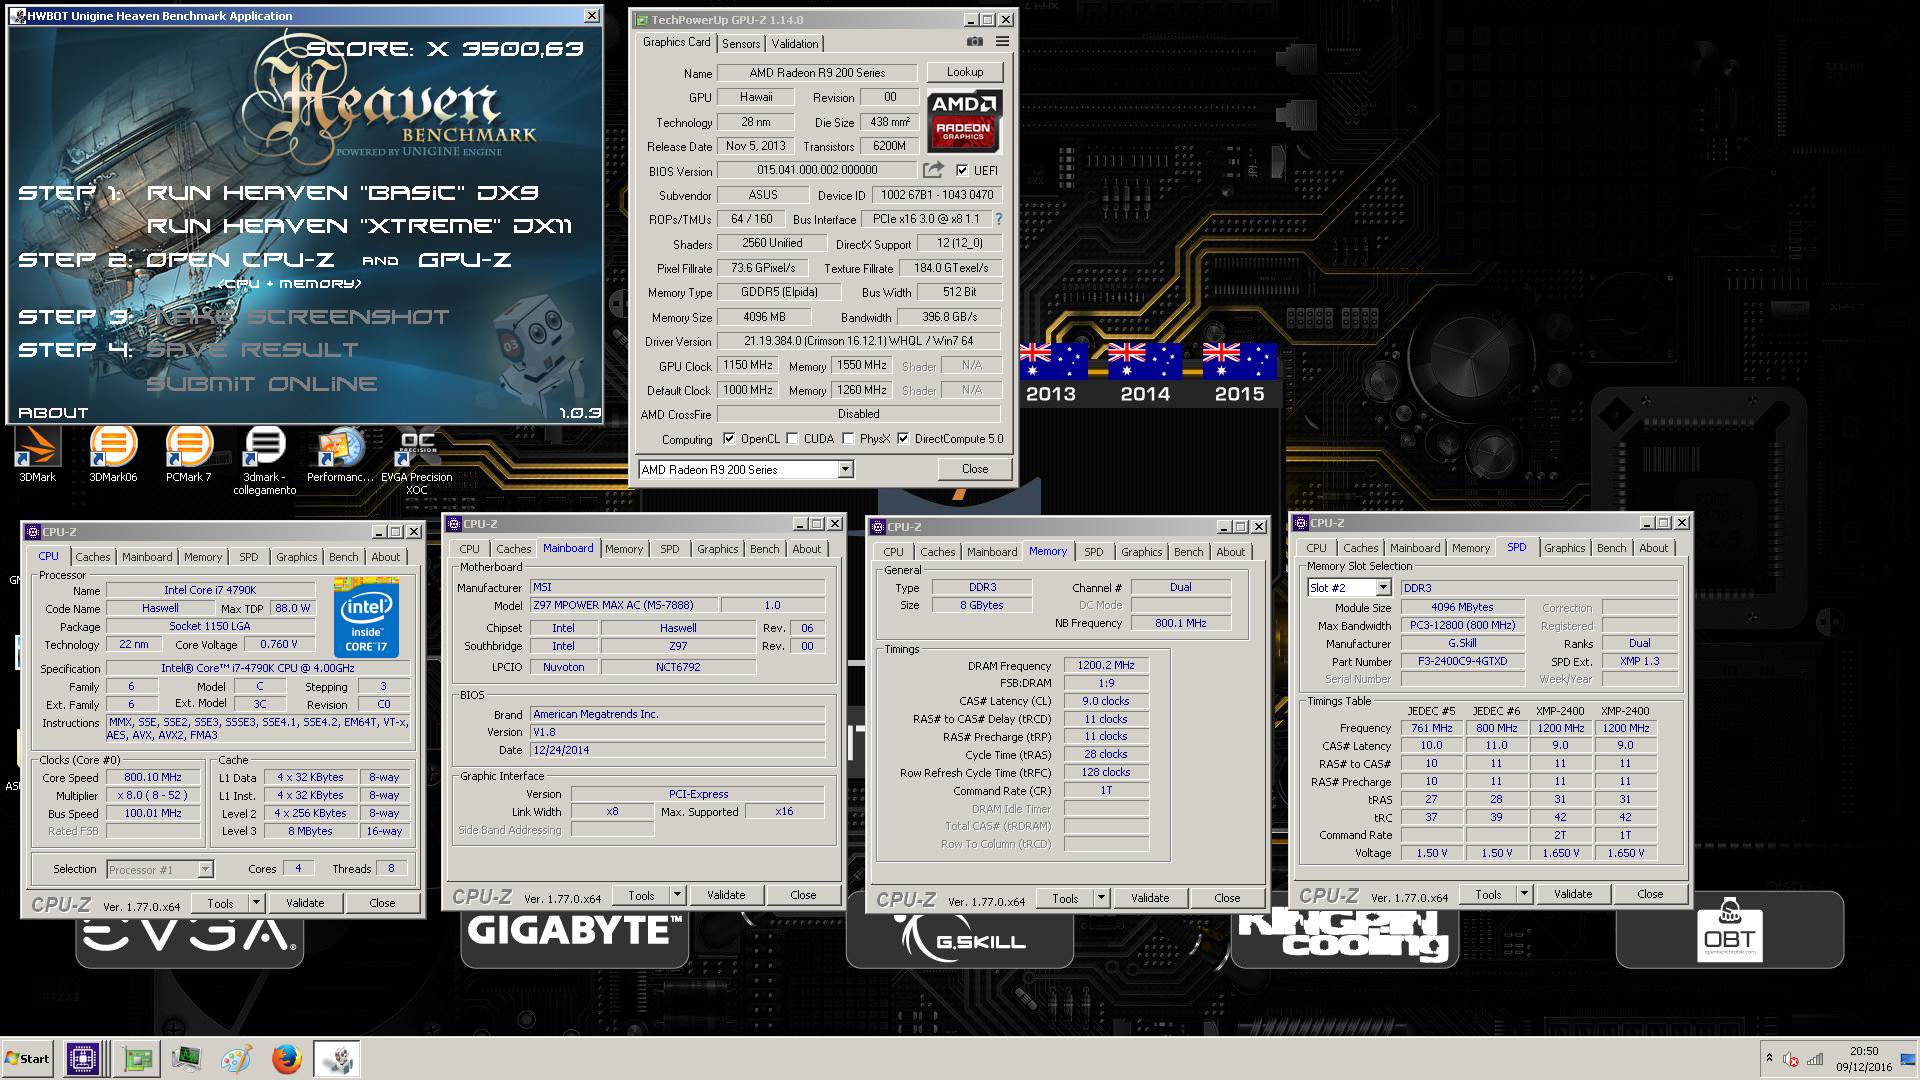Click Run Heaven "Basic" DX9
1920x1080 pixels.
[x=343, y=192]
